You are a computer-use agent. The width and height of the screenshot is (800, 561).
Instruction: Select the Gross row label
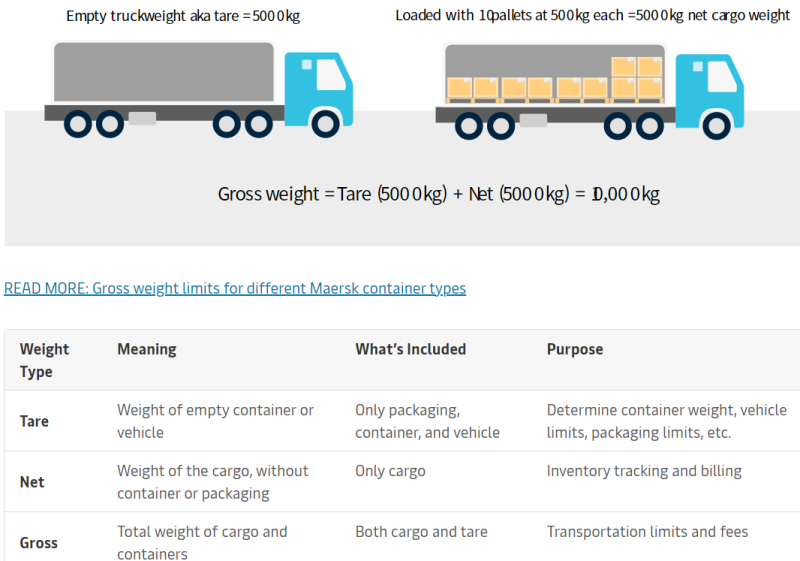click(x=39, y=543)
